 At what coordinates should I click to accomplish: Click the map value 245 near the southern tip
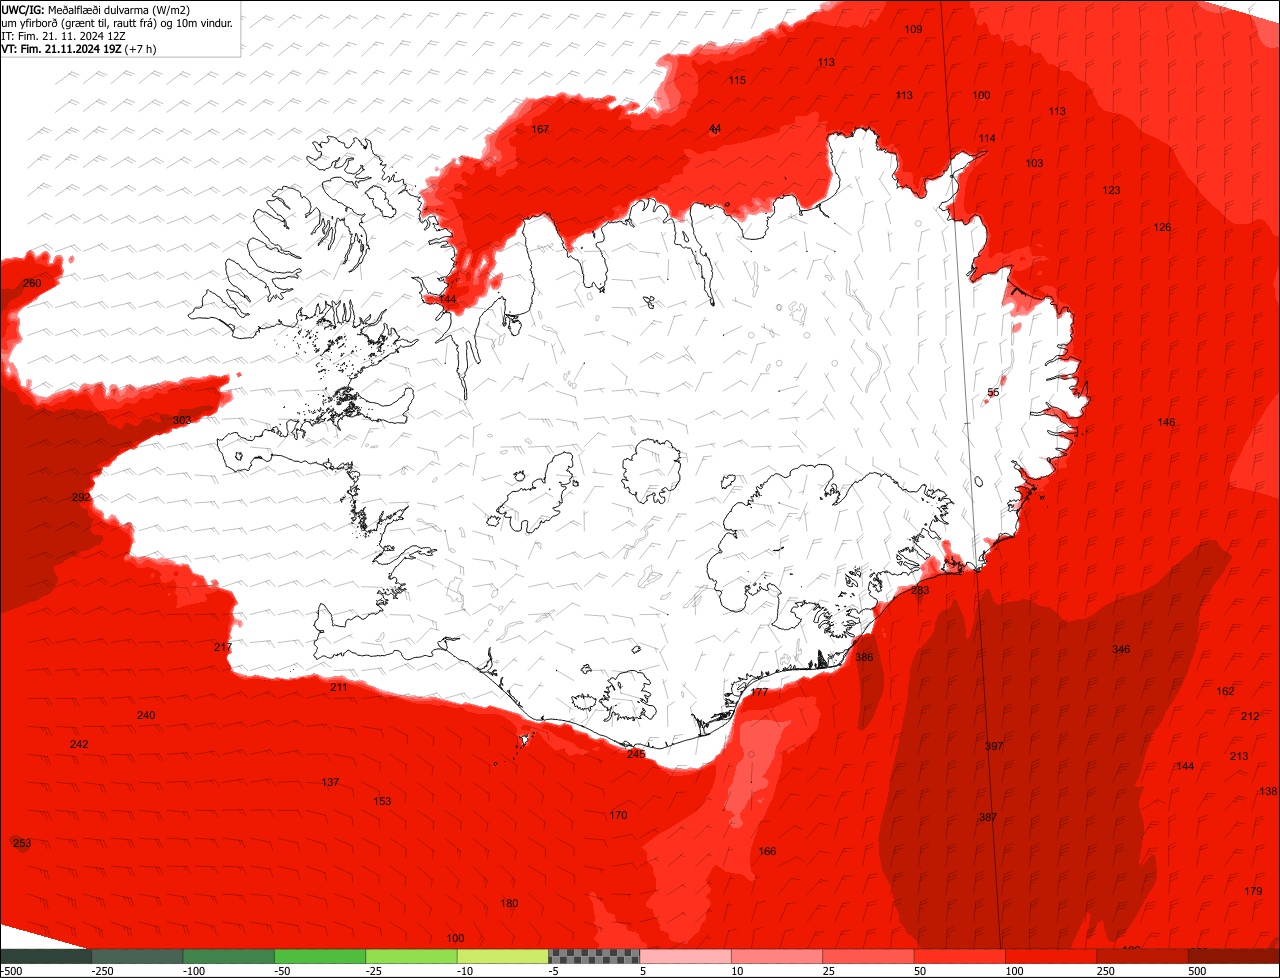pyautogui.click(x=636, y=753)
